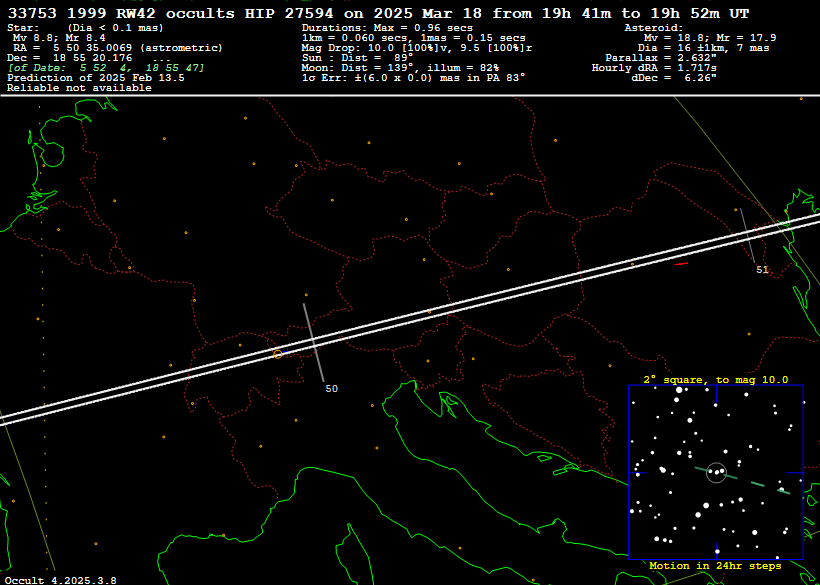This screenshot has height=585, width=820.
Task: Click the "2° square, to mag 10.0" caption
Action: click(716, 380)
